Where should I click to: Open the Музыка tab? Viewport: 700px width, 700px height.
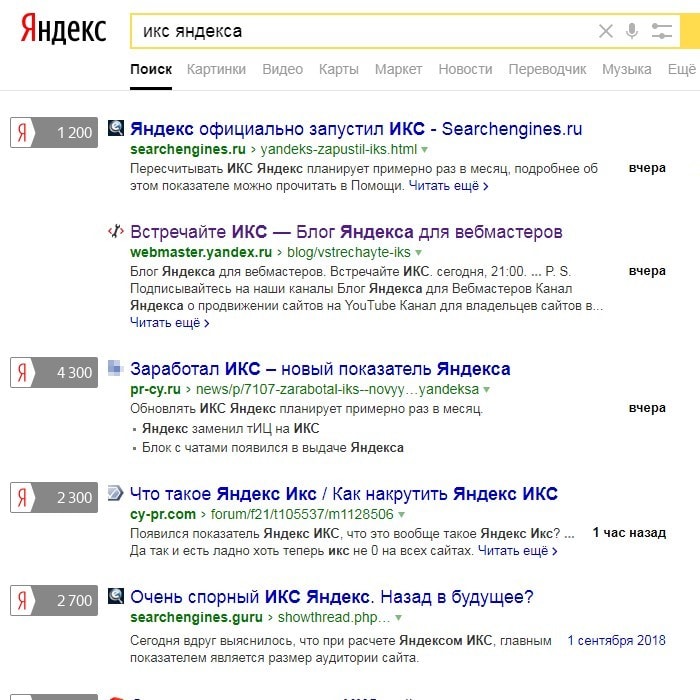(x=626, y=69)
